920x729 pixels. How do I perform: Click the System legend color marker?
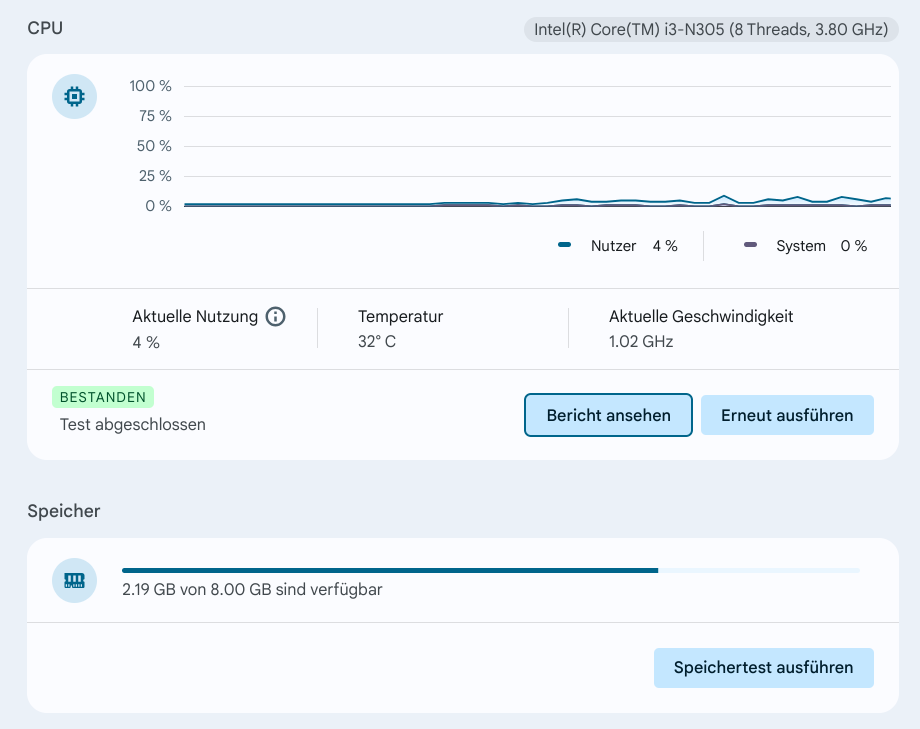click(x=751, y=245)
